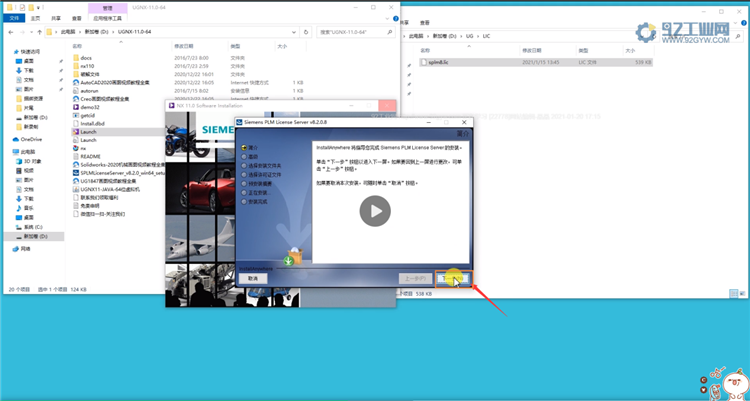The height and width of the screenshot is (401, 750).
Task: Open the 共享 ribbon tab in the UGNX window
Action: click(x=56, y=18)
